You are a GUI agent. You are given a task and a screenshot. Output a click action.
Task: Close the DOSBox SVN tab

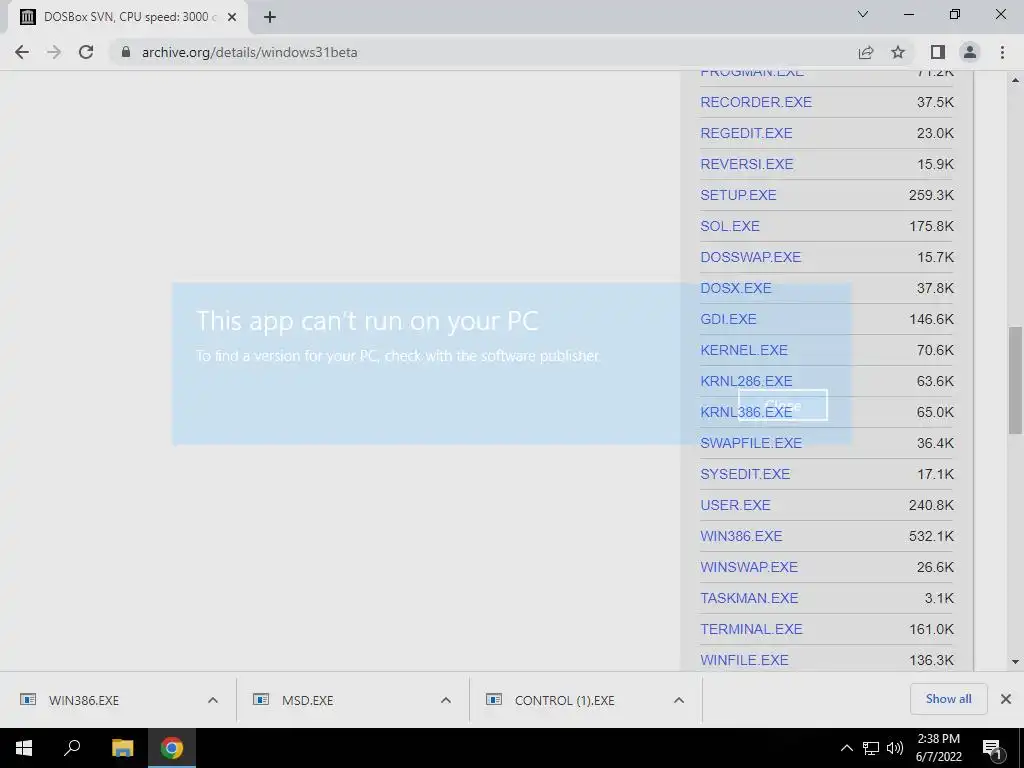click(x=232, y=17)
